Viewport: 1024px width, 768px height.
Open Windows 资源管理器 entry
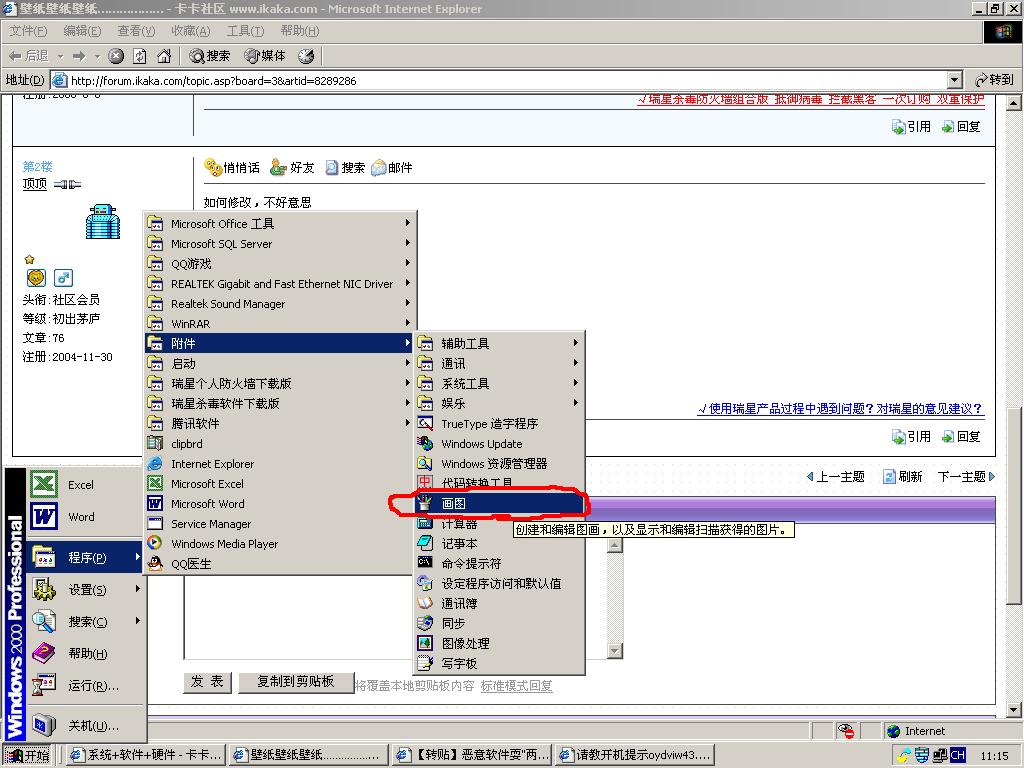coord(499,464)
